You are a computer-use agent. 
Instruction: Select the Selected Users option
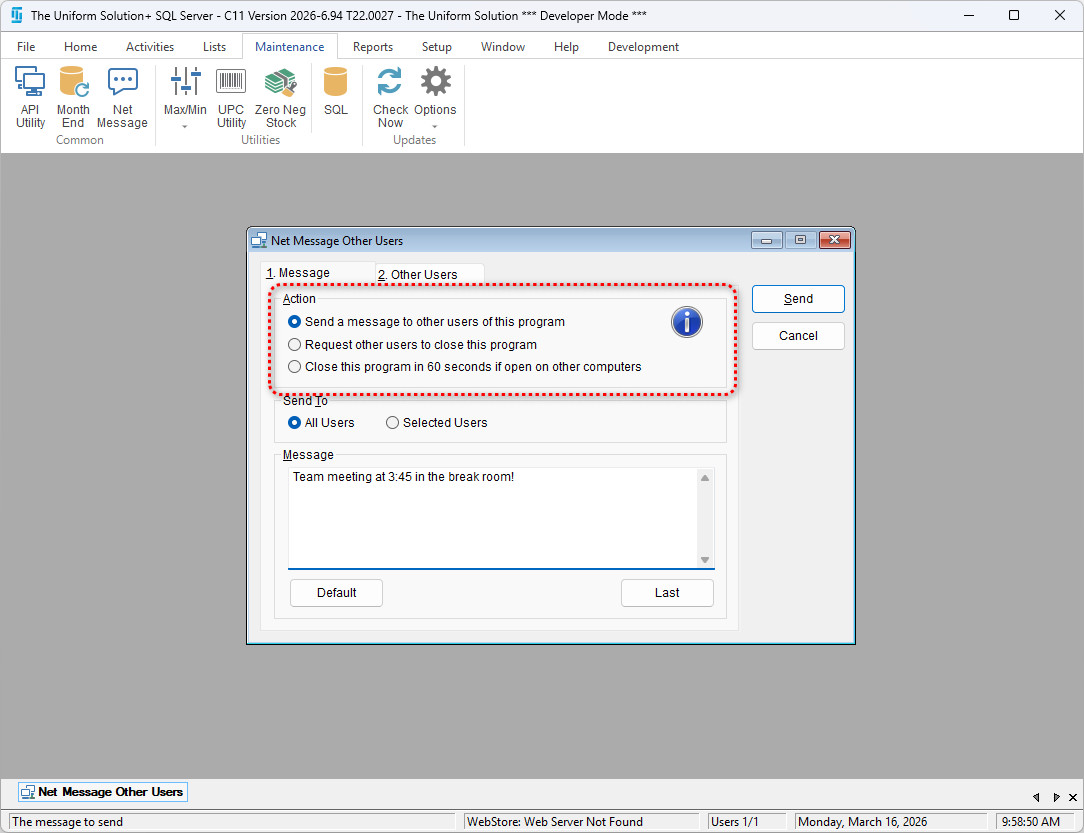click(x=393, y=423)
